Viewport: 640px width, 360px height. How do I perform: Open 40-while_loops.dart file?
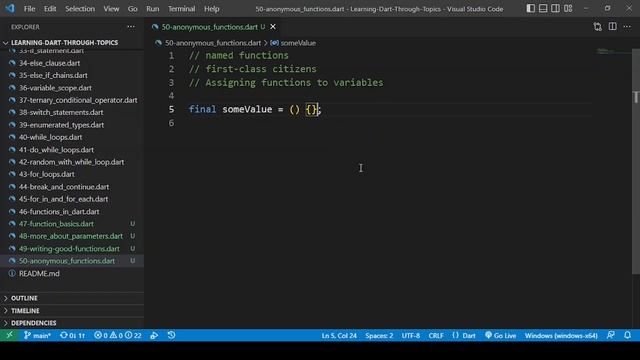pos(72,137)
